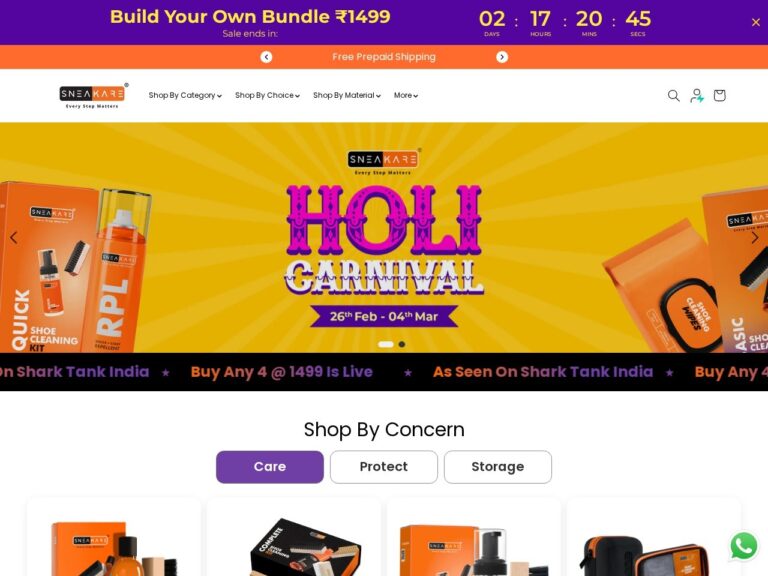Viewport: 768px width, 576px height.
Task: Switch to the Protect tab
Action: (x=384, y=467)
